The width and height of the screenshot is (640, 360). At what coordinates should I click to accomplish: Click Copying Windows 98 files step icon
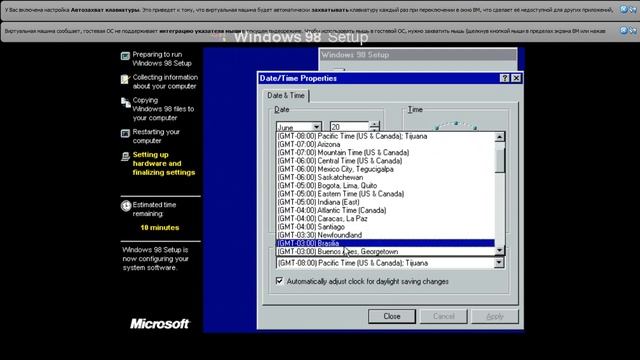[x=125, y=102]
